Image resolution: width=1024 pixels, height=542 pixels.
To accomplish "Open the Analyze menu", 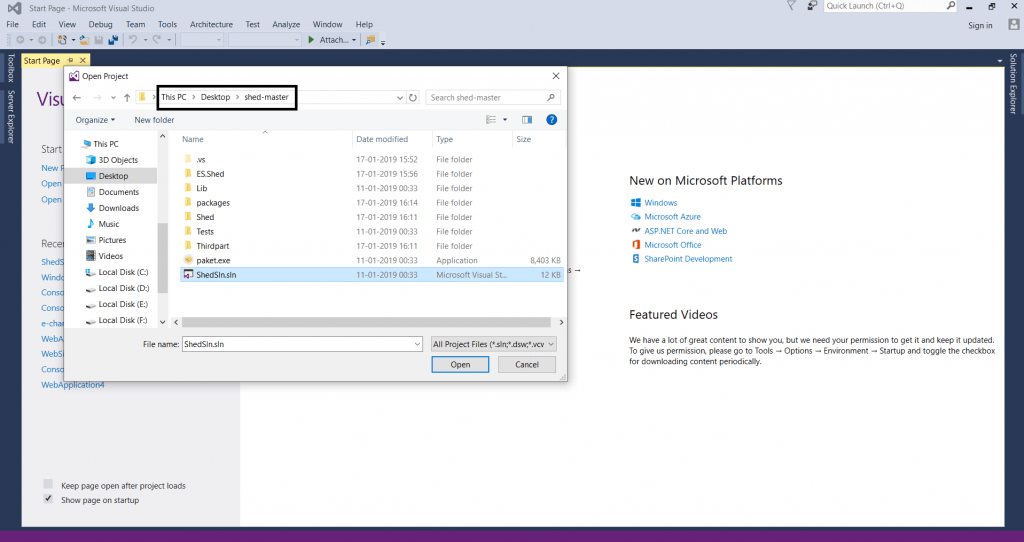I will tap(286, 24).
